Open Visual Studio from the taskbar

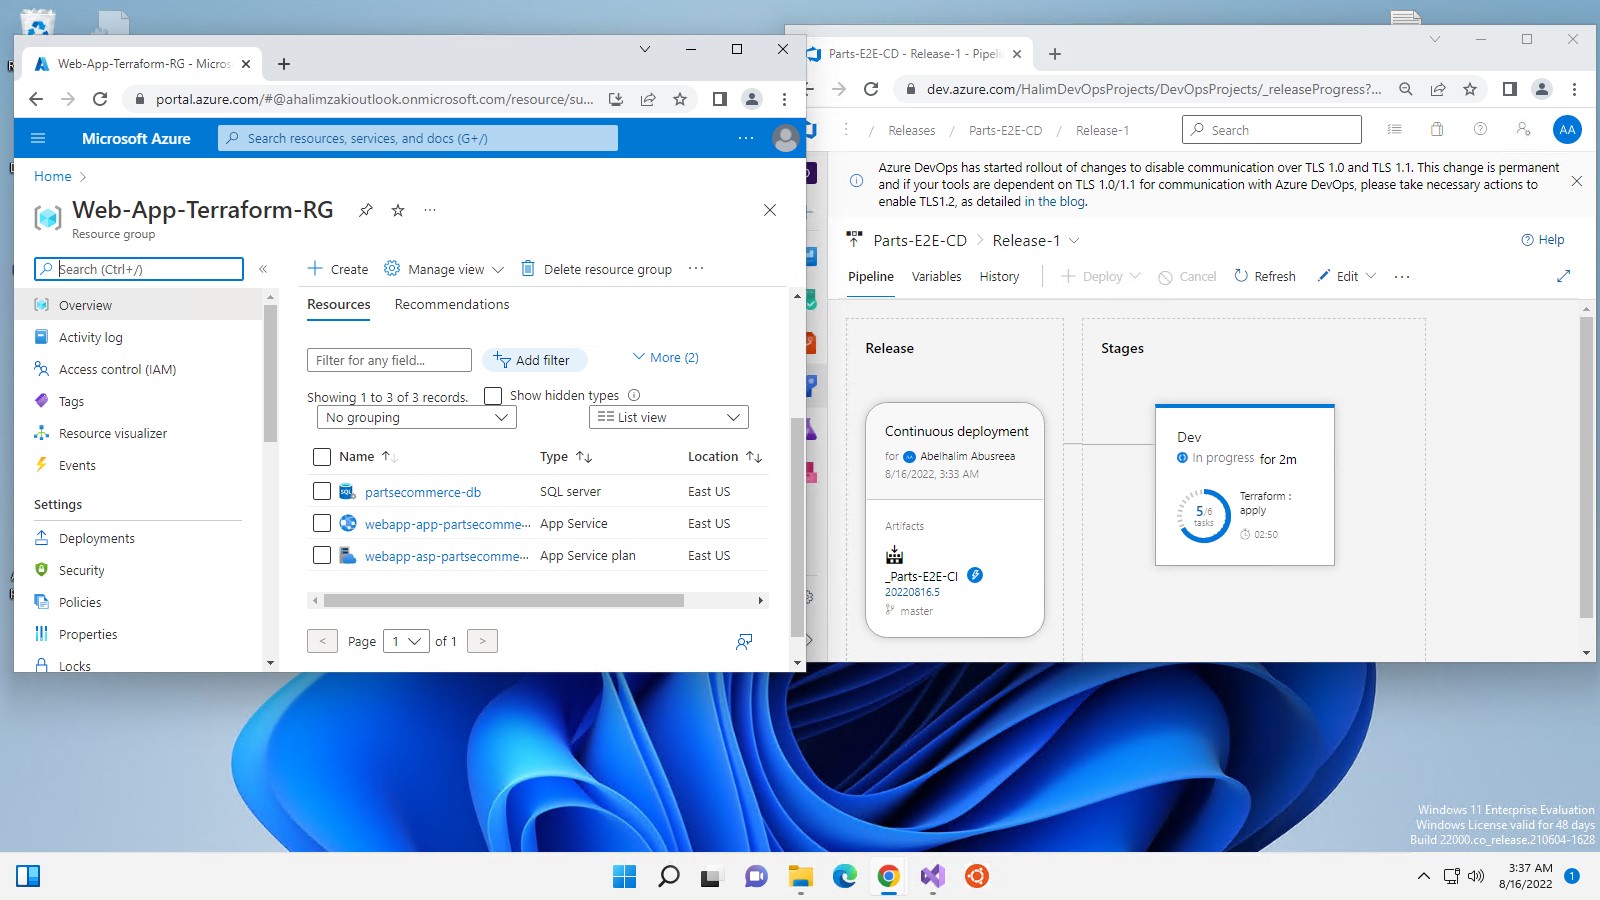tap(932, 876)
